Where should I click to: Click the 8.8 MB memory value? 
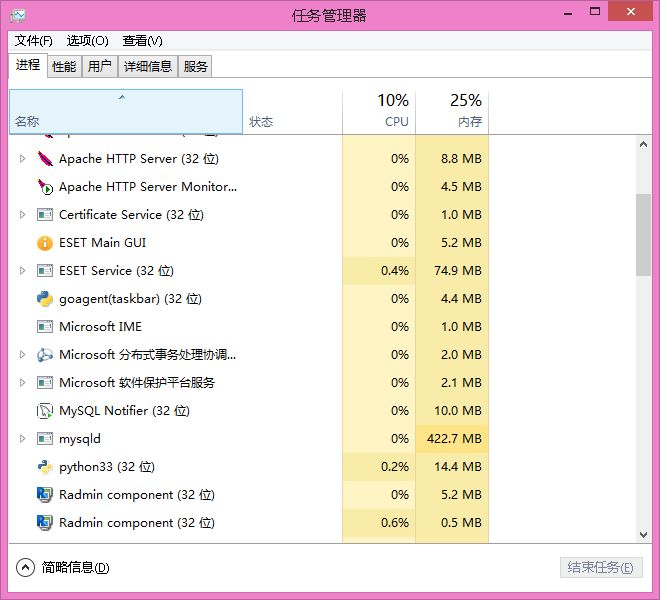(x=461, y=159)
